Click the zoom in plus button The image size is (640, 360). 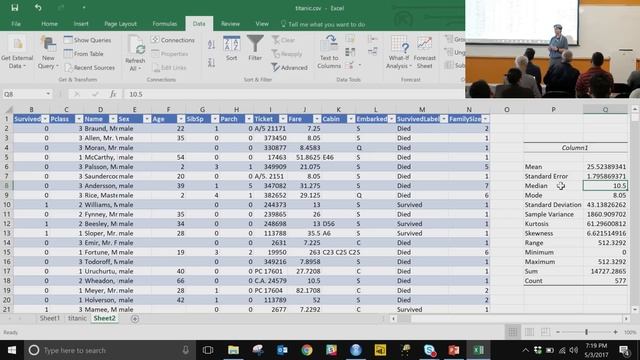click(x=616, y=332)
